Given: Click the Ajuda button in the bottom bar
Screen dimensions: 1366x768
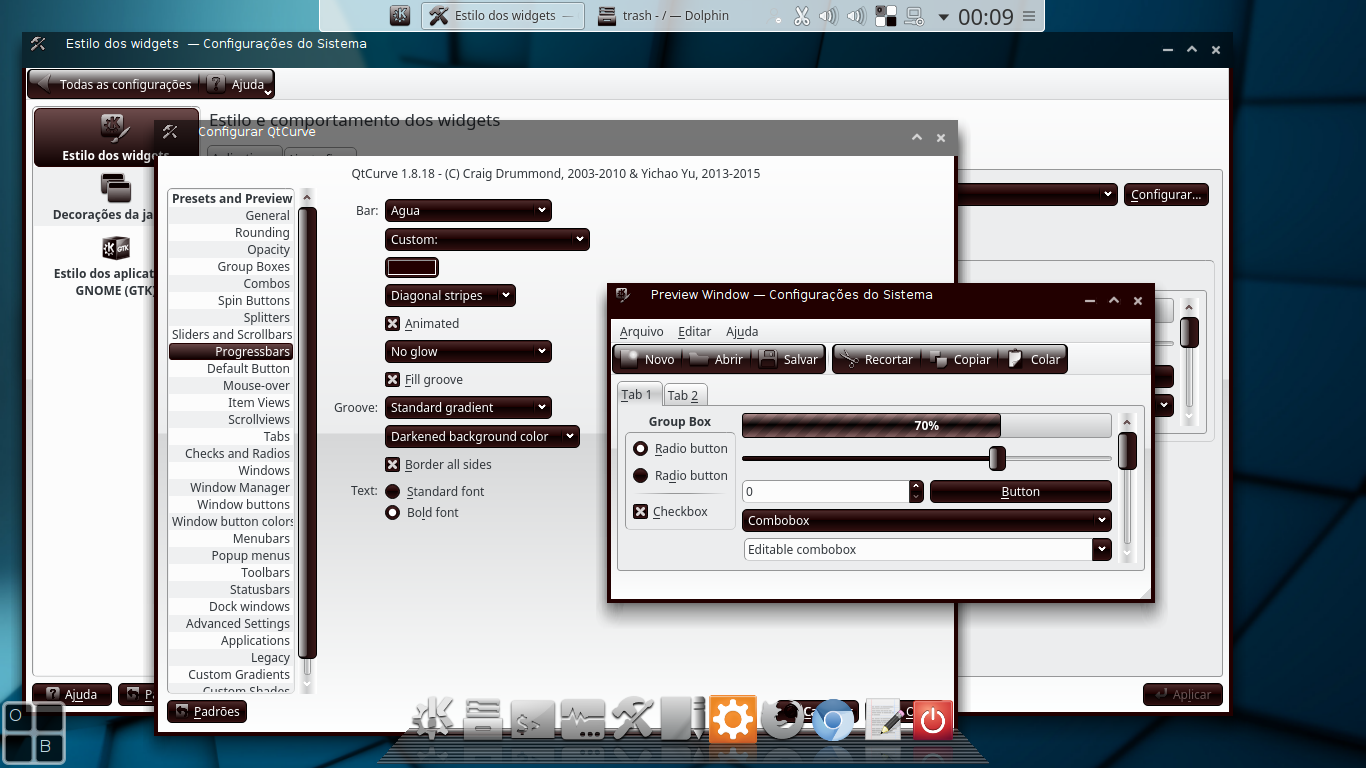Looking at the screenshot, I should pos(72,694).
